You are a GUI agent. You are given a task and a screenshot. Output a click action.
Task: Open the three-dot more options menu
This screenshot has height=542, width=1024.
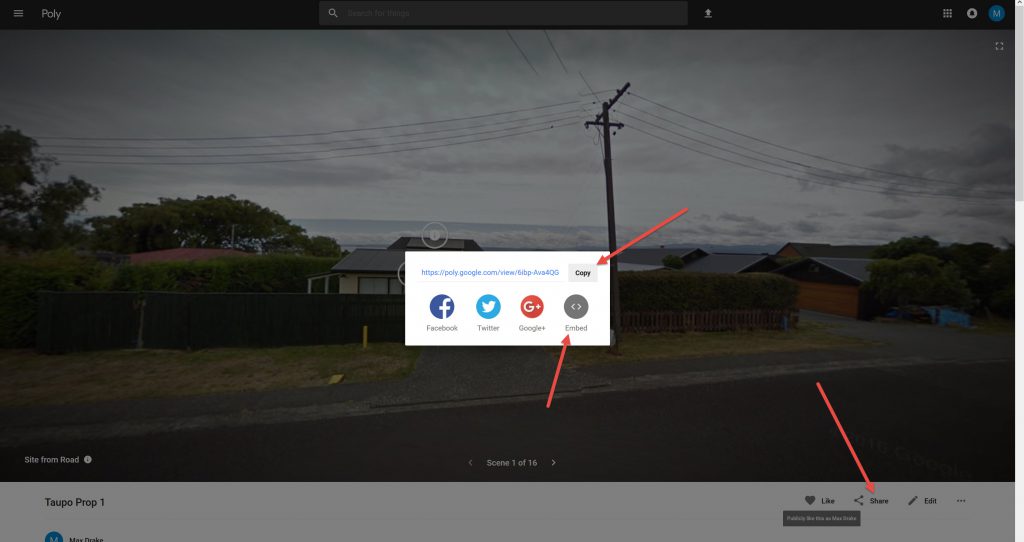tap(961, 501)
